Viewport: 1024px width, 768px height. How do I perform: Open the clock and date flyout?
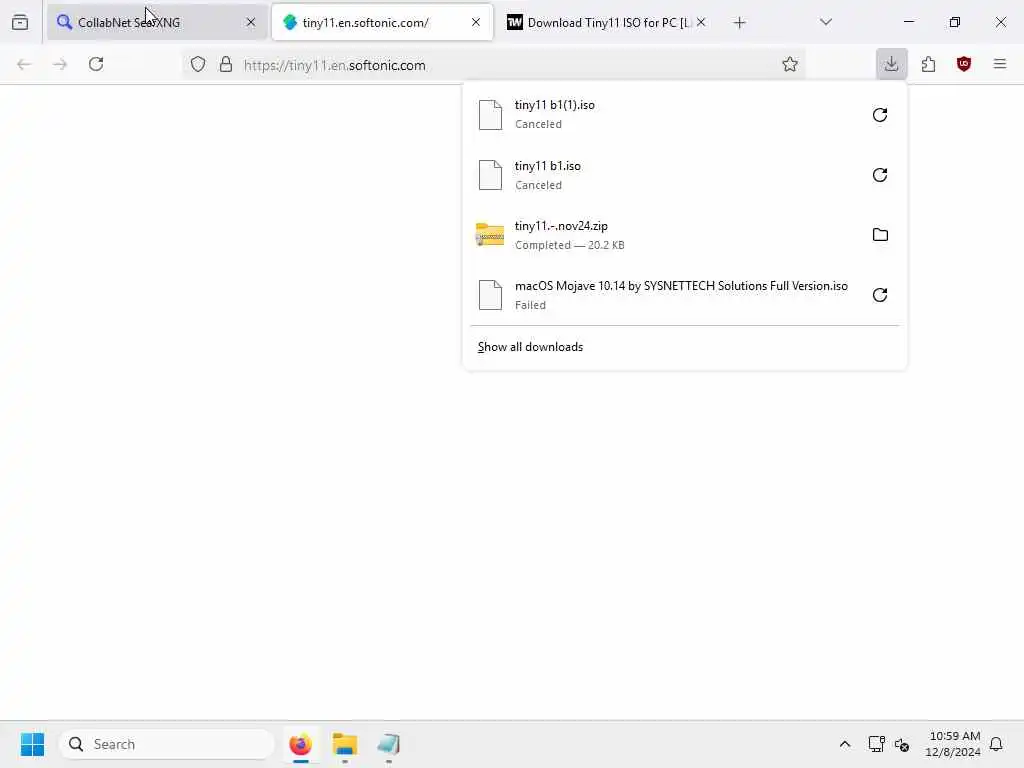953,744
